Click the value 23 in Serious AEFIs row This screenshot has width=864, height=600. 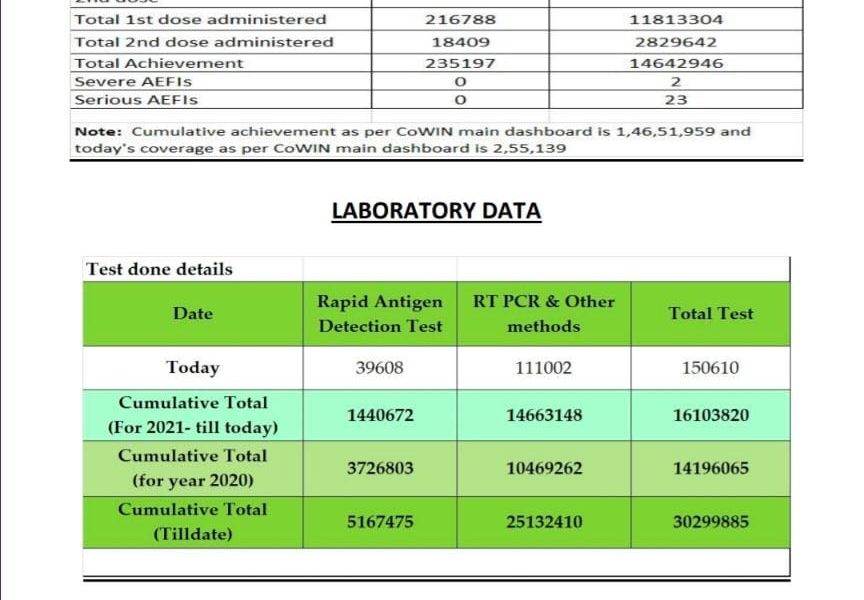676,100
